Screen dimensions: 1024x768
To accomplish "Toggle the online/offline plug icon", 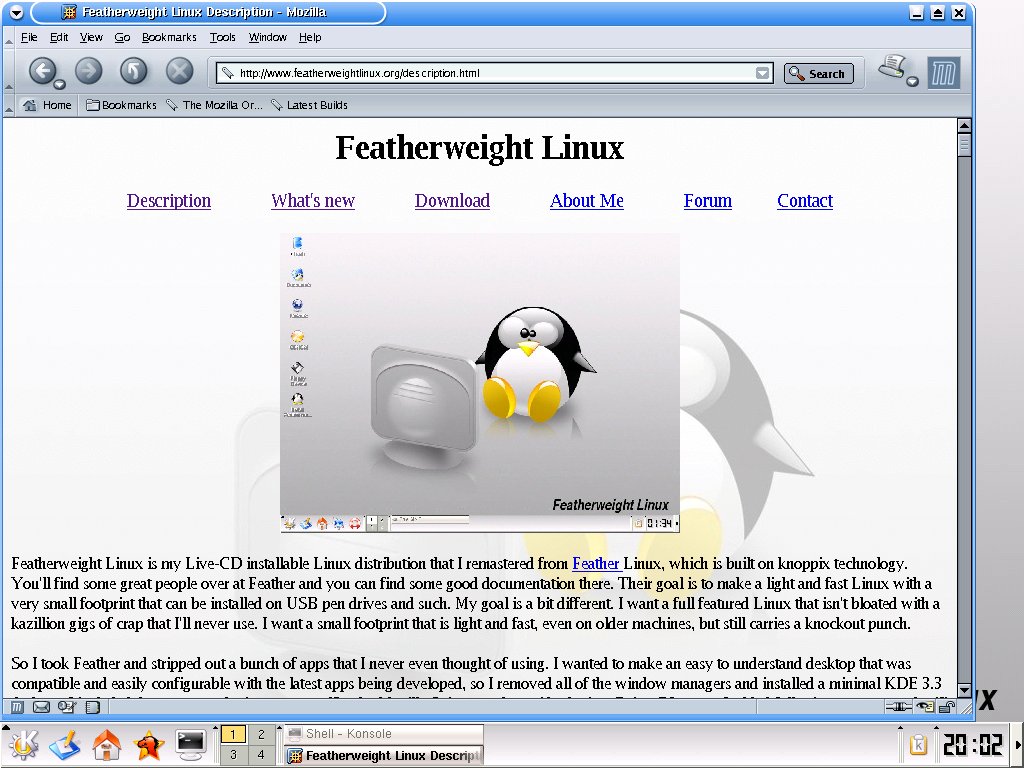I will pyautogui.click(x=899, y=707).
